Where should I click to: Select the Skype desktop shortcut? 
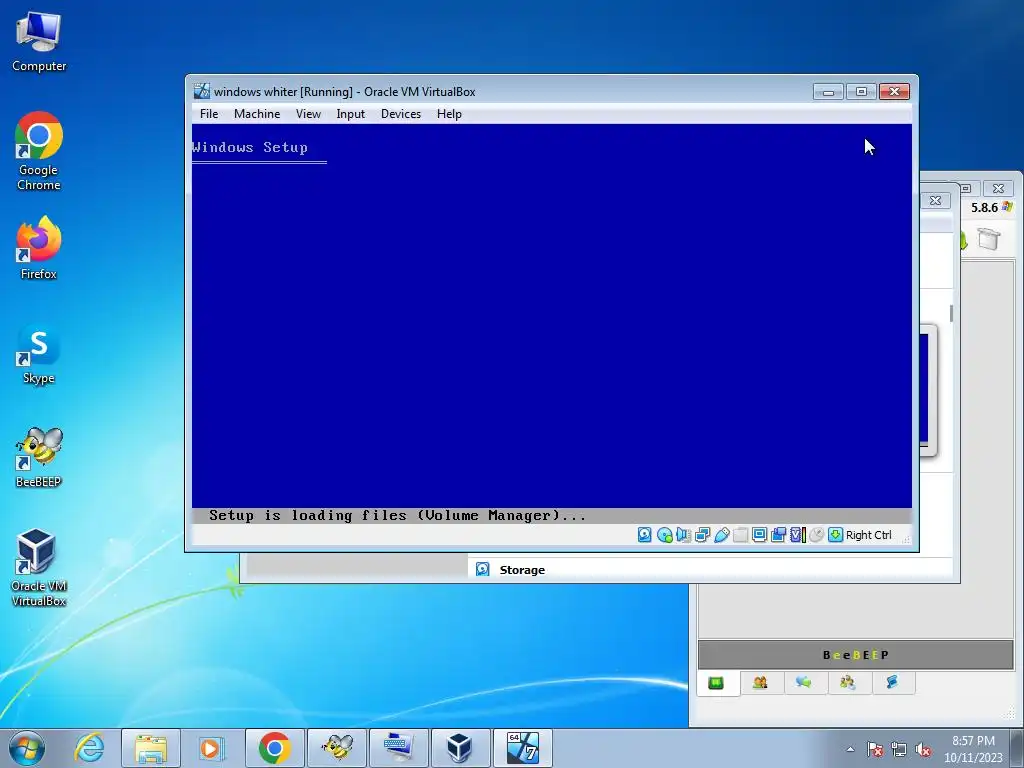pos(39,354)
